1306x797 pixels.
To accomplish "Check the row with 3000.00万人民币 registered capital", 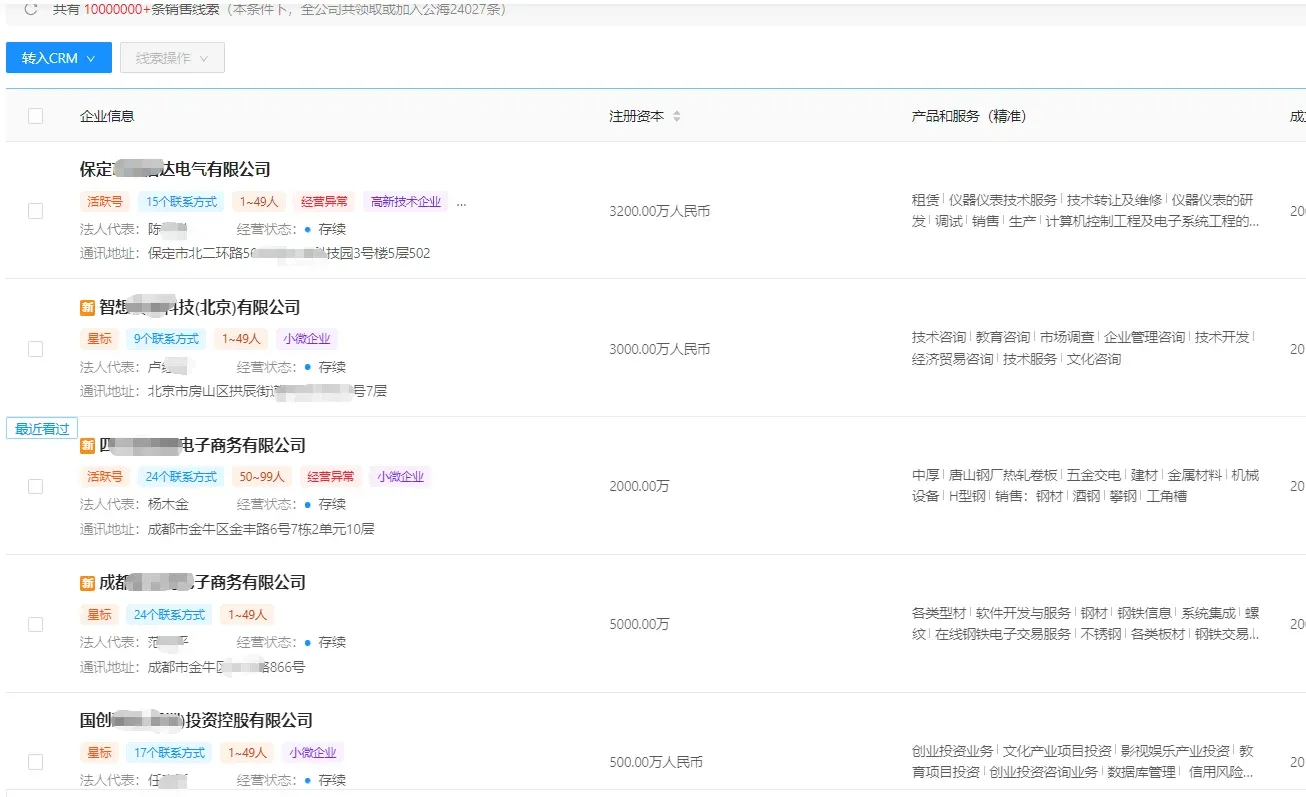I will (x=36, y=349).
